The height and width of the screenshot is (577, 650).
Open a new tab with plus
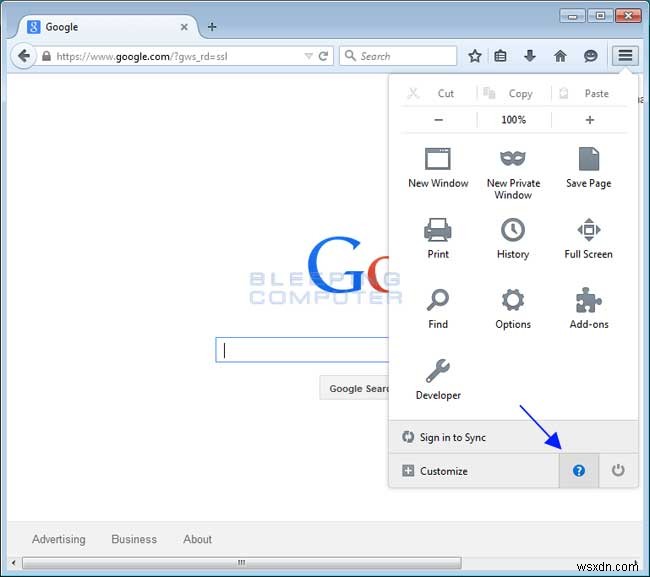pyautogui.click(x=212, y=27)
